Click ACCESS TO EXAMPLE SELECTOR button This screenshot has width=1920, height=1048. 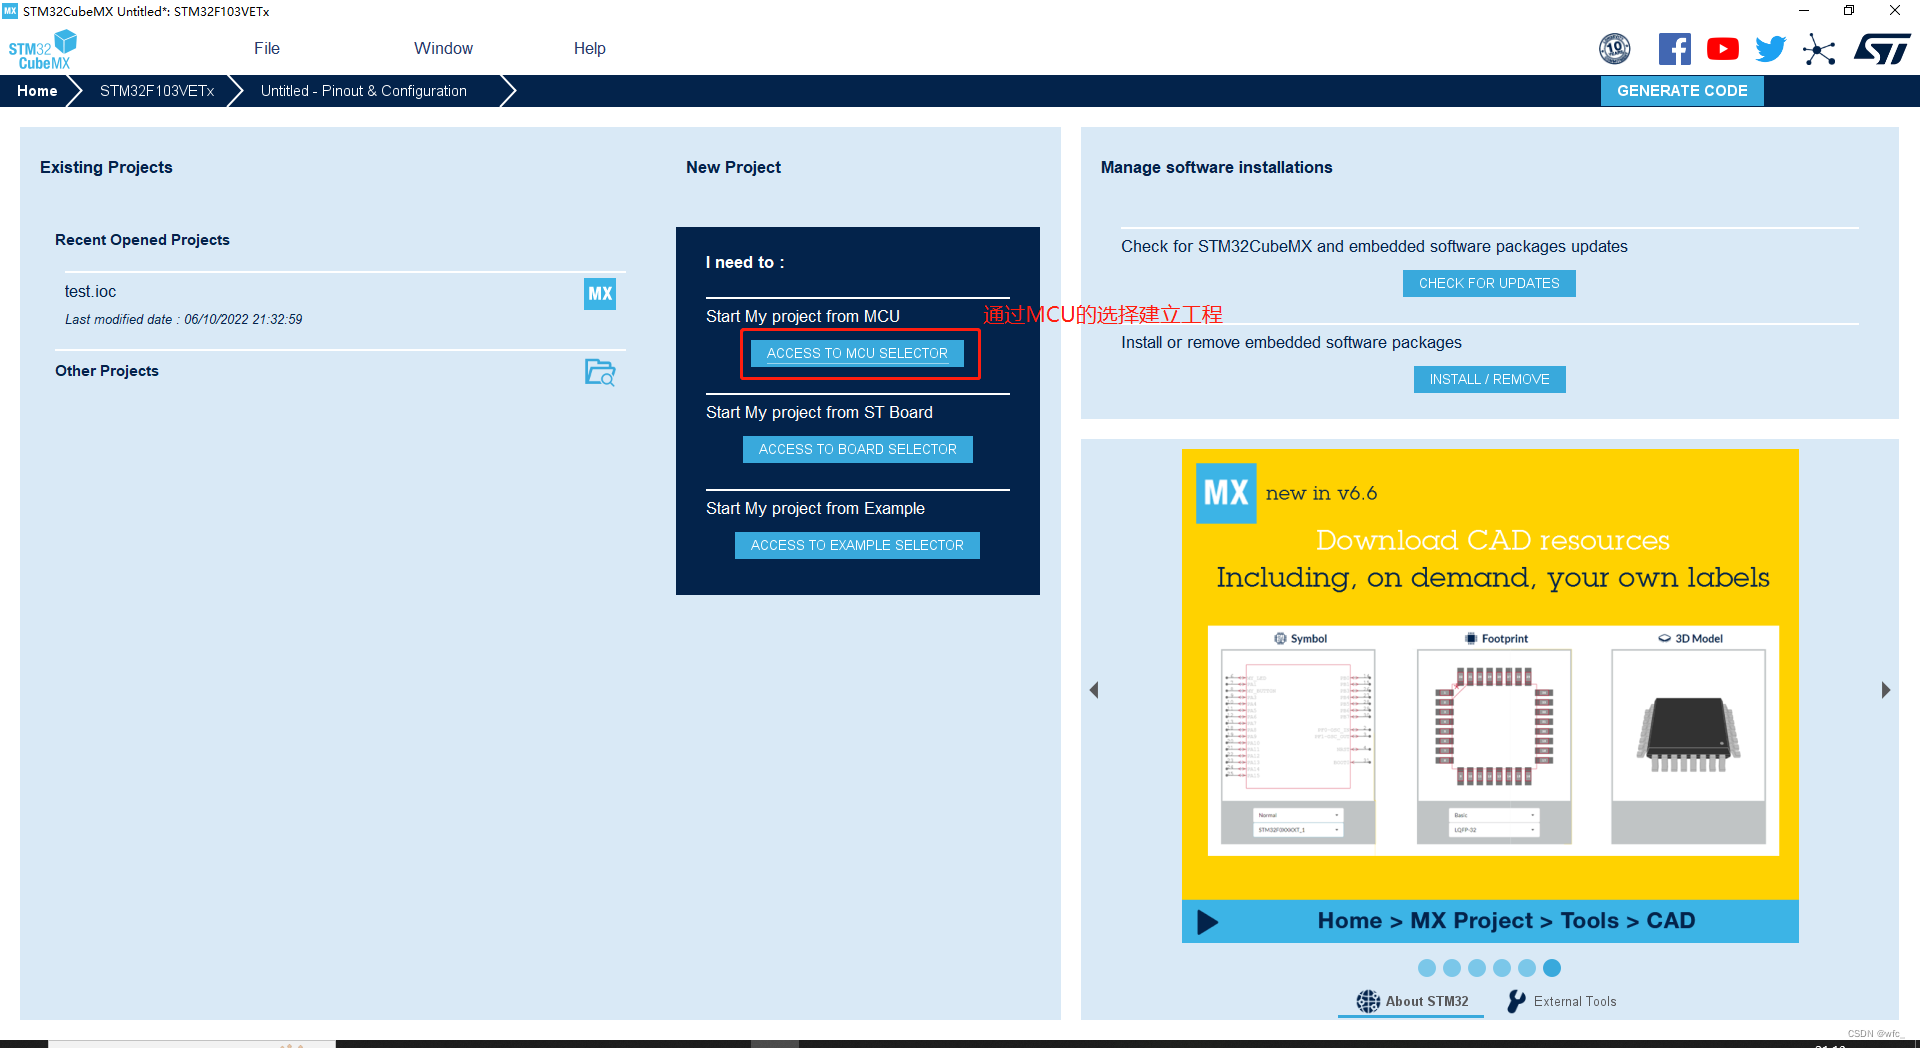[857, 545]
